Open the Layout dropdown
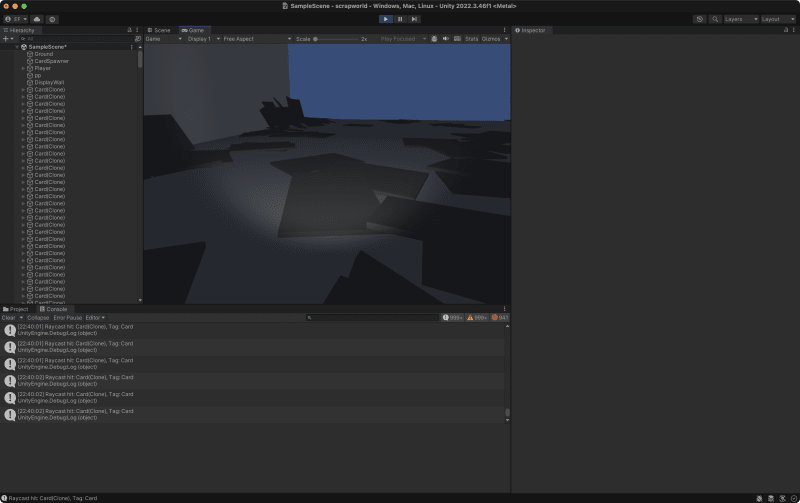This screenshot has width=800, height=503. coord(778,19)
